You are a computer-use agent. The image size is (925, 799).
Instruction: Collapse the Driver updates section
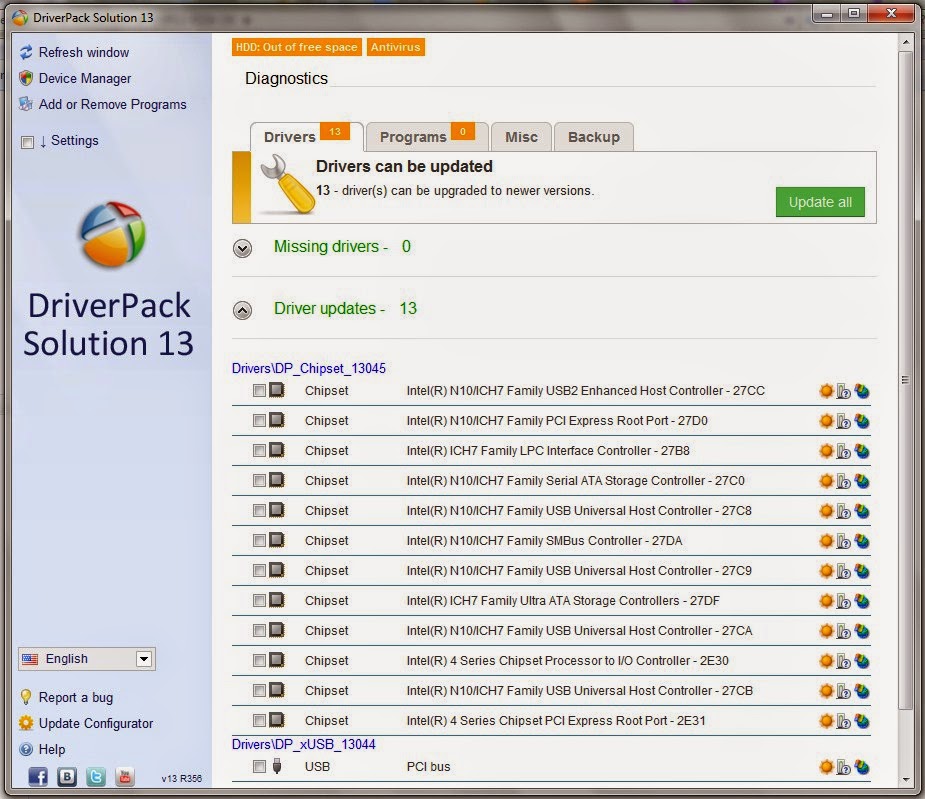point(242,310)
